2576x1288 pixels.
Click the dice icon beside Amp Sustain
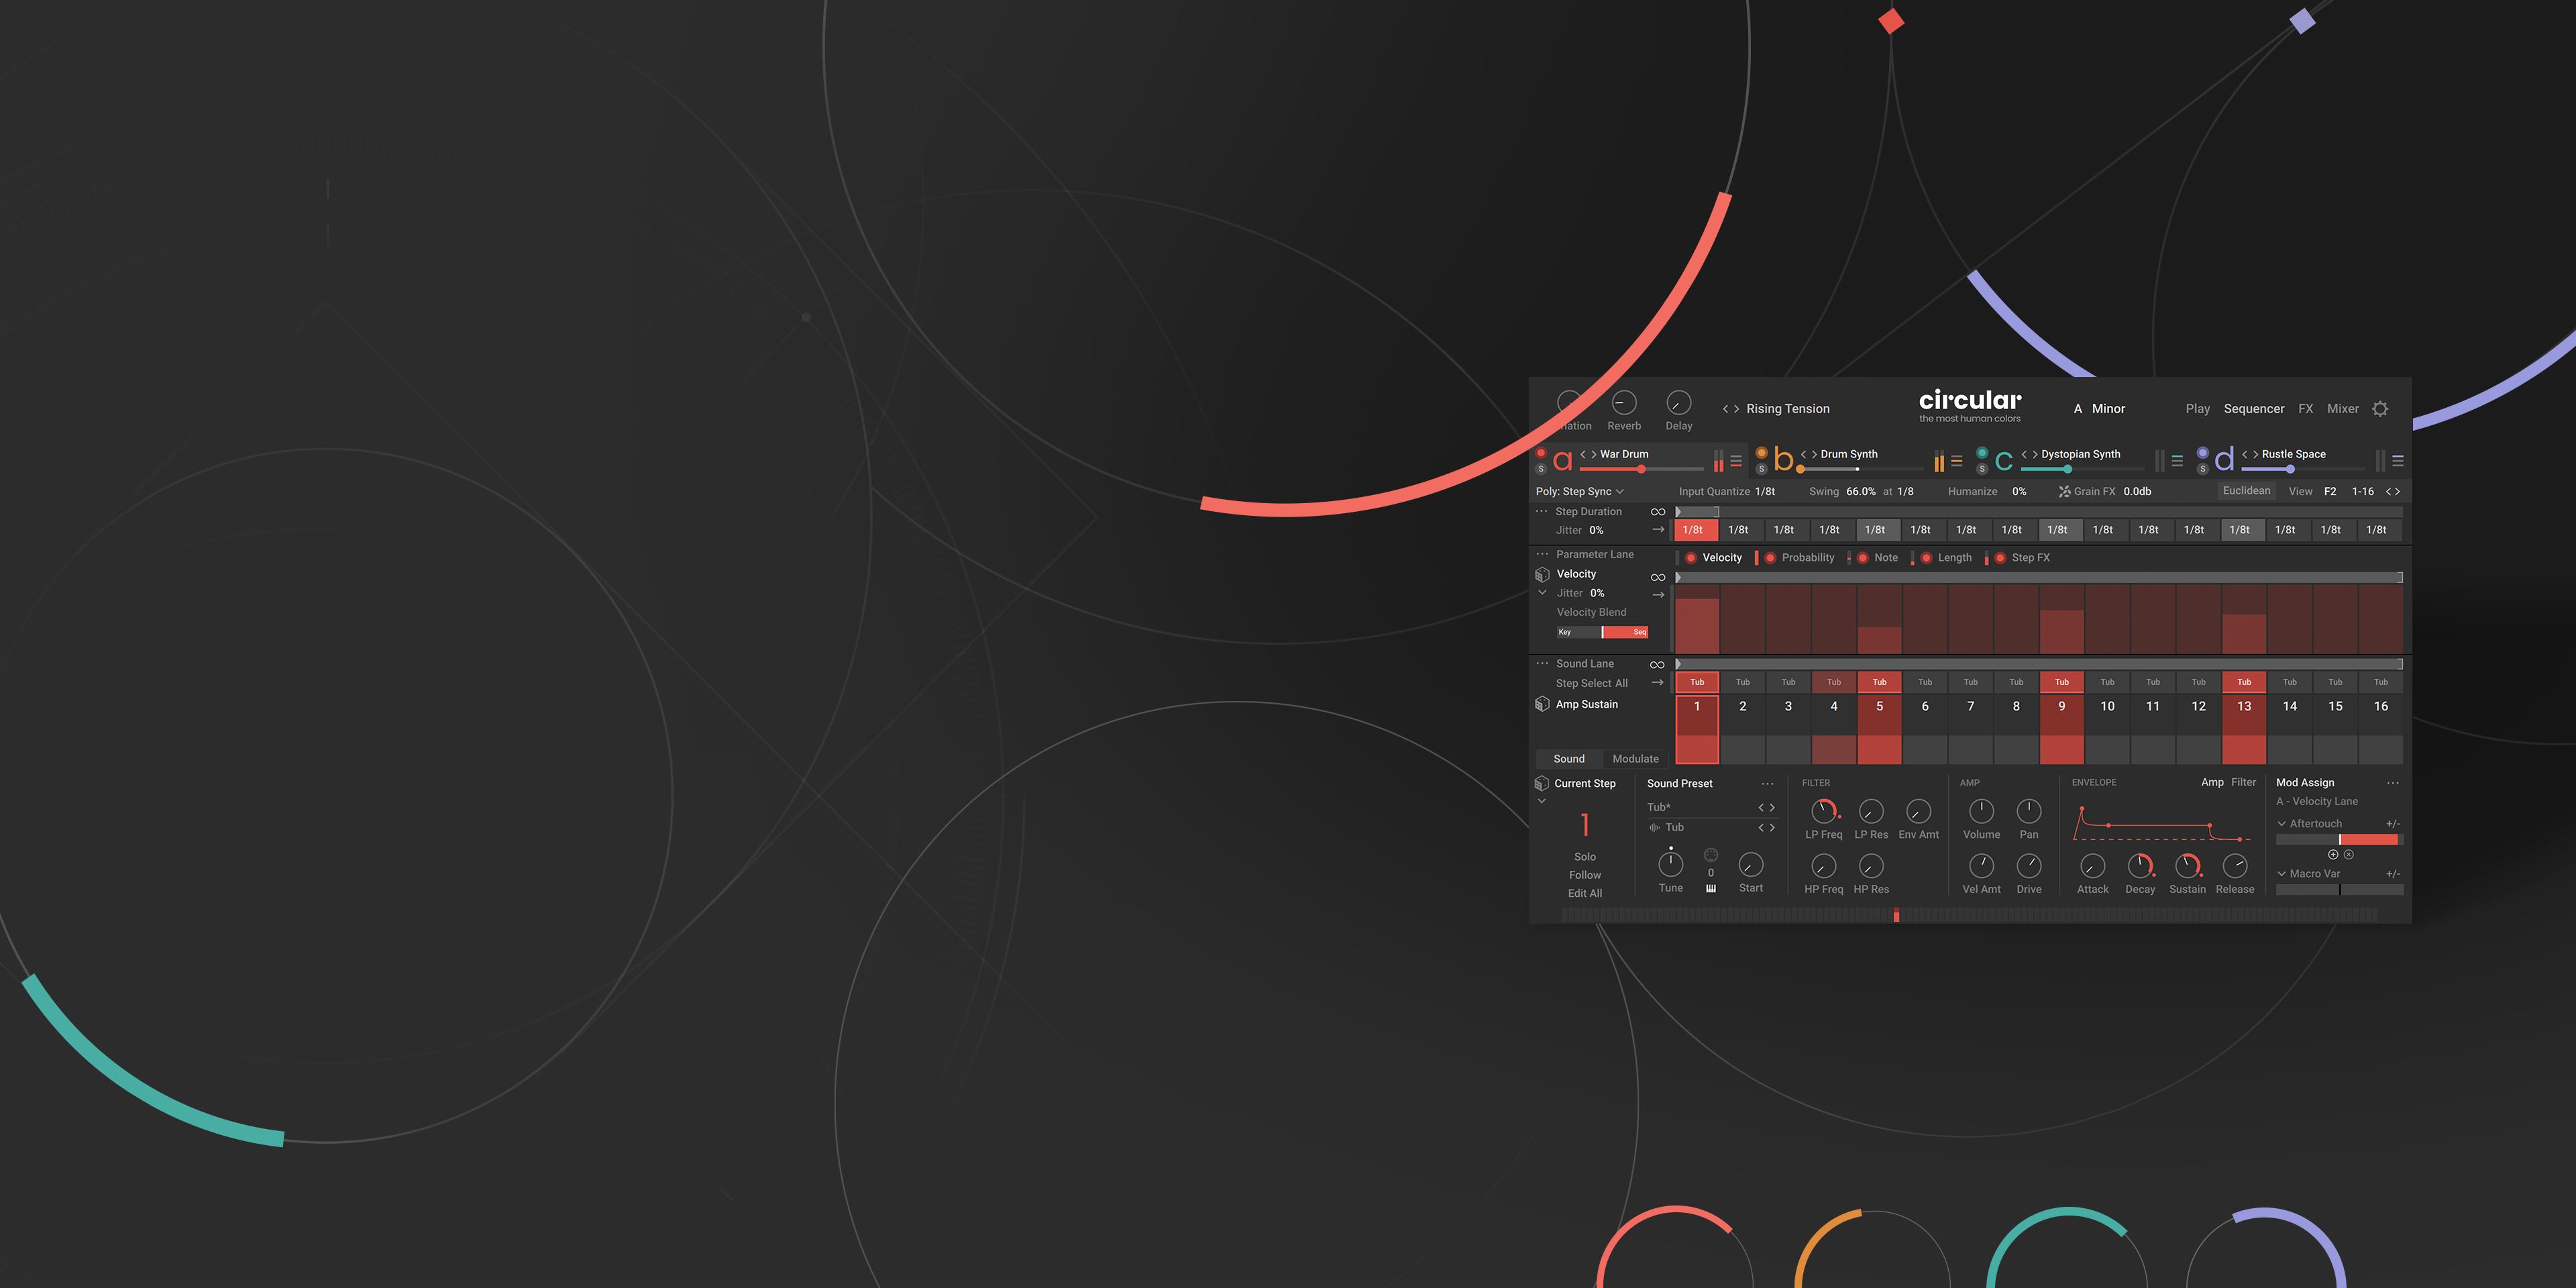click(x=1542, y=704)
